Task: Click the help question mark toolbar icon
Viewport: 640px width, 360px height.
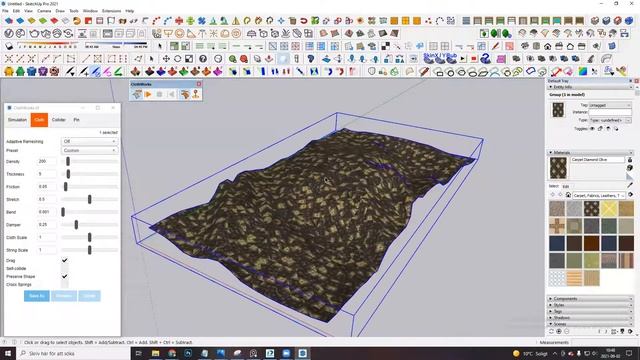Action: point(203,59)
